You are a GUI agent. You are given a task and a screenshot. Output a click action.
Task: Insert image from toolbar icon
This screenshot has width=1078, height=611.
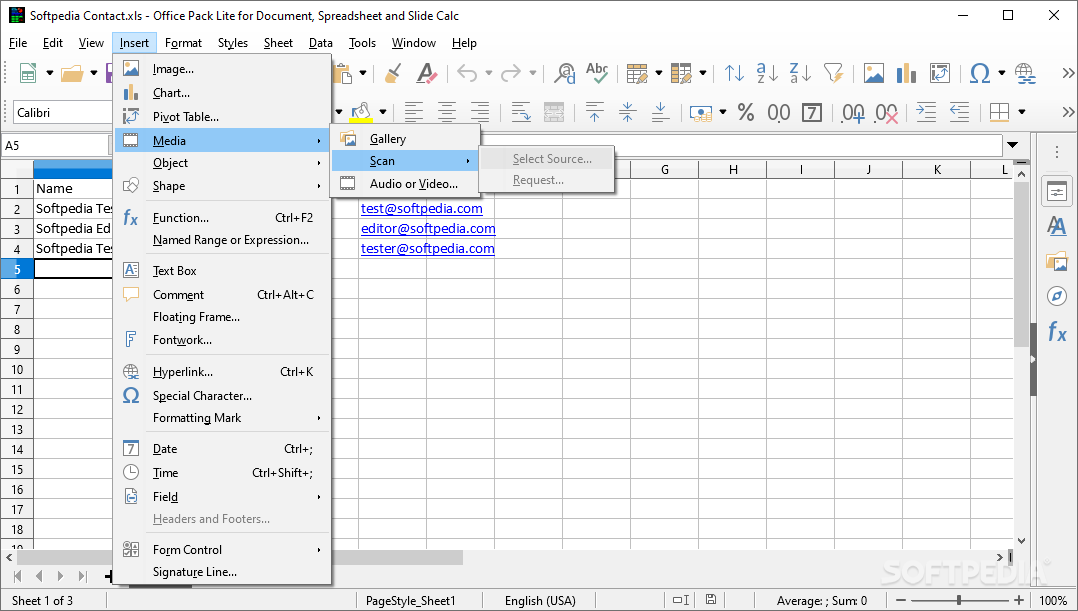(874, 73)
